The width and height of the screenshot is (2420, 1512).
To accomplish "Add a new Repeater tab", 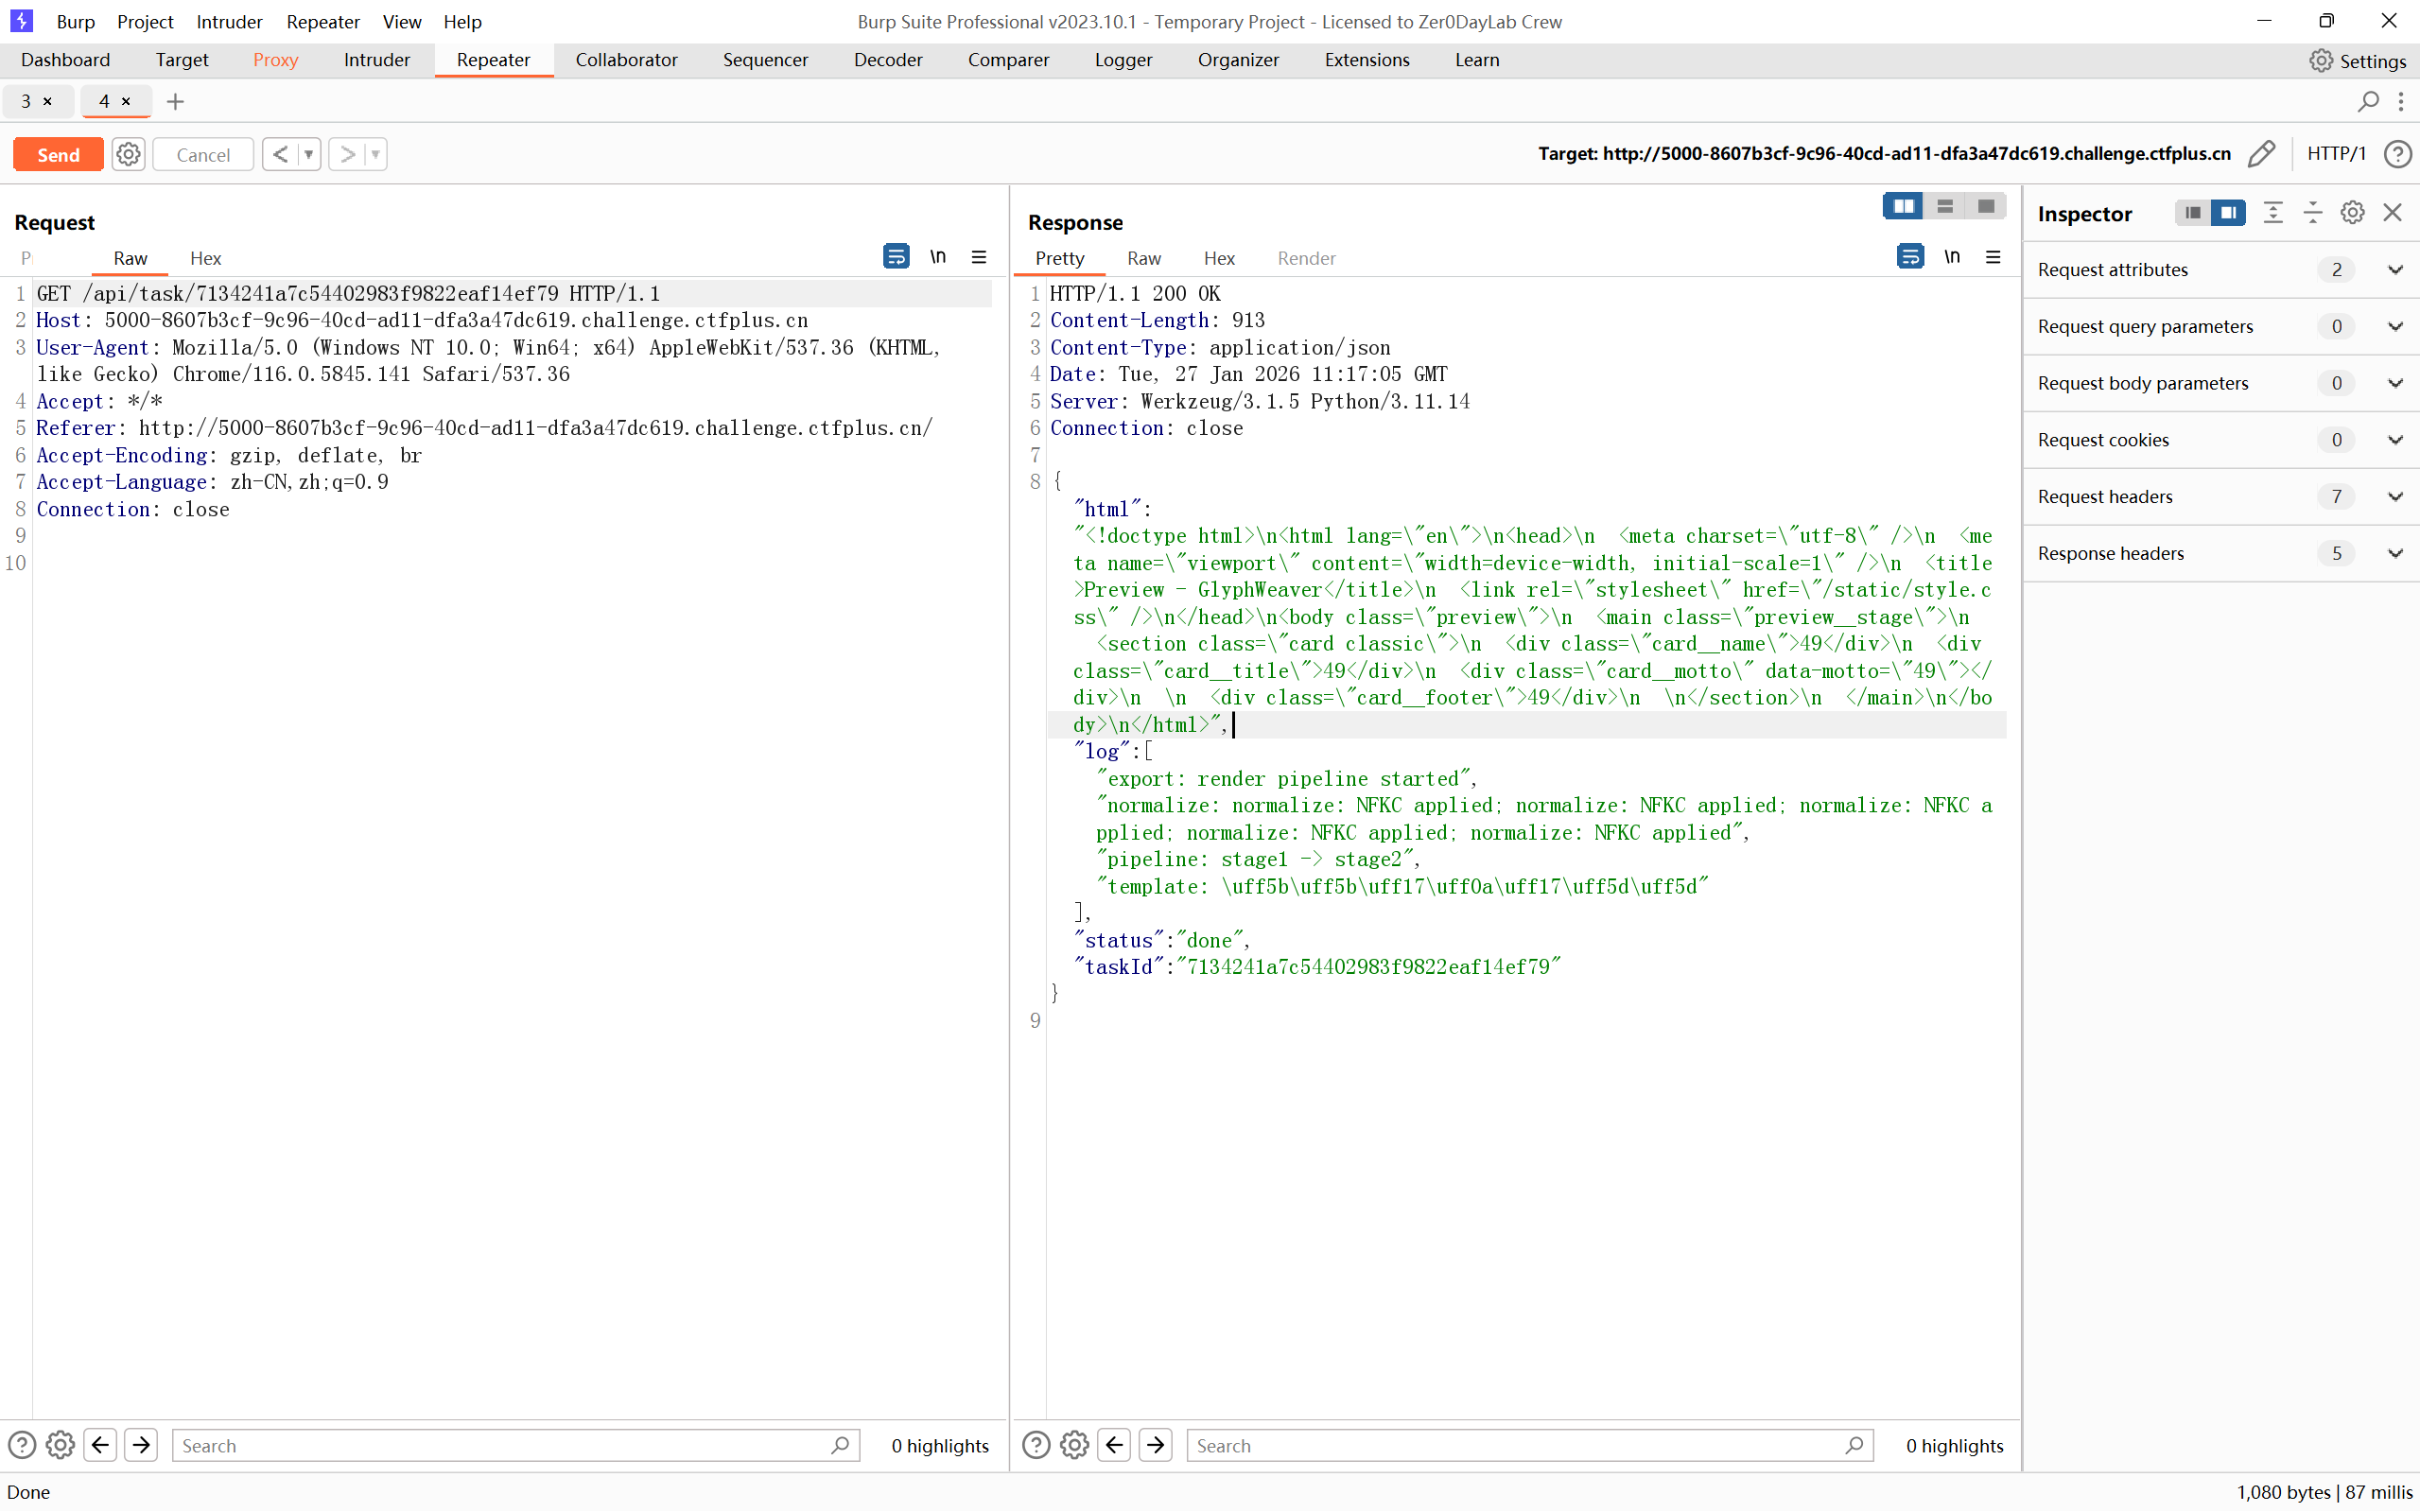I will (x=175, y=101).
